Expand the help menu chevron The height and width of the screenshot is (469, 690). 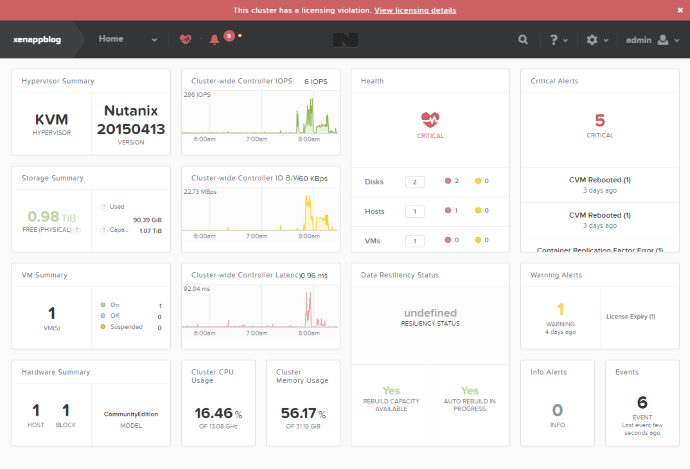point(565,40)
